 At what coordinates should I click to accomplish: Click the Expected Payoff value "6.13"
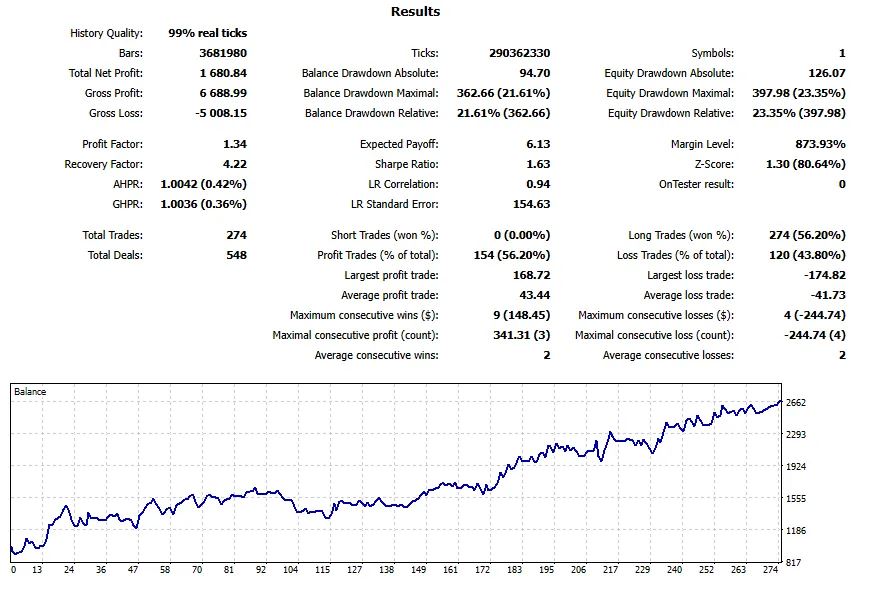[538, 144]
